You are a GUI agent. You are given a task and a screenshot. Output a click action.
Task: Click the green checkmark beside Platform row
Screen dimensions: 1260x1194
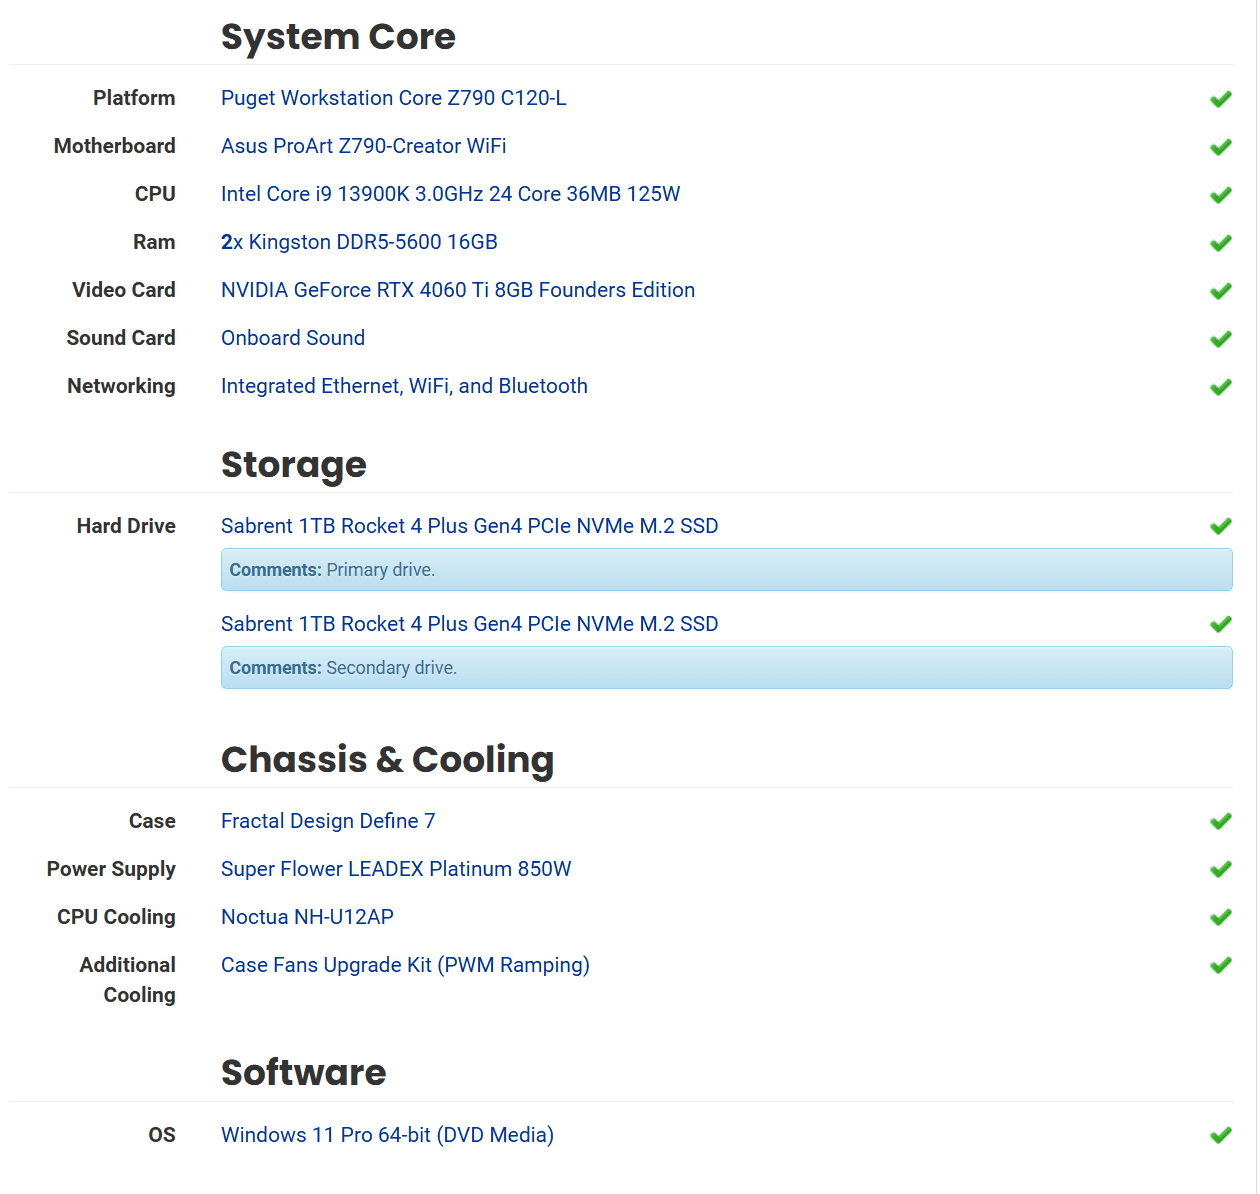click(x=1220, y=99)
